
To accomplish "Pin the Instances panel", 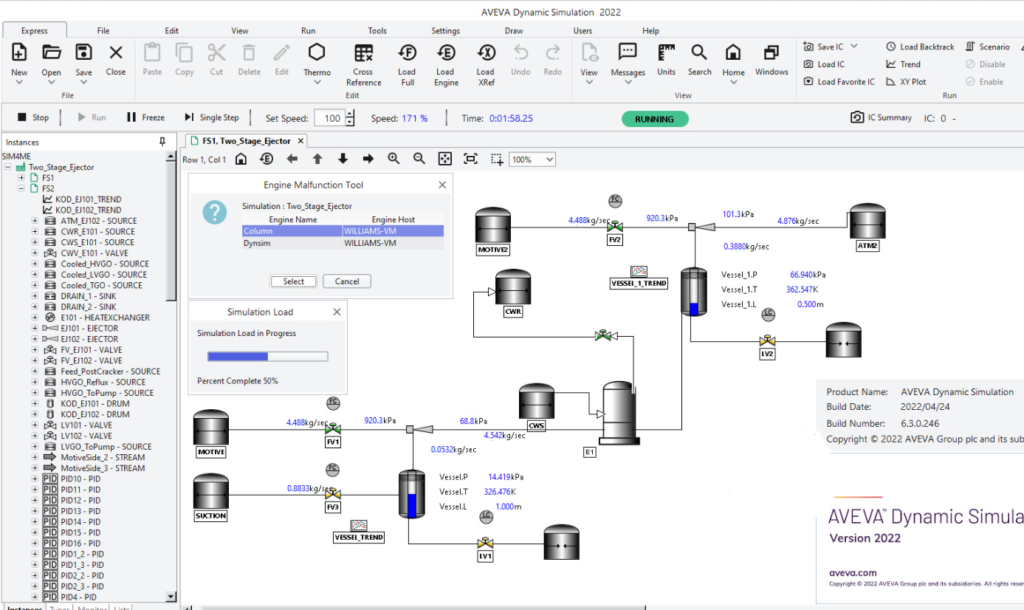I will pyautogui.click(x=162, y=142).
